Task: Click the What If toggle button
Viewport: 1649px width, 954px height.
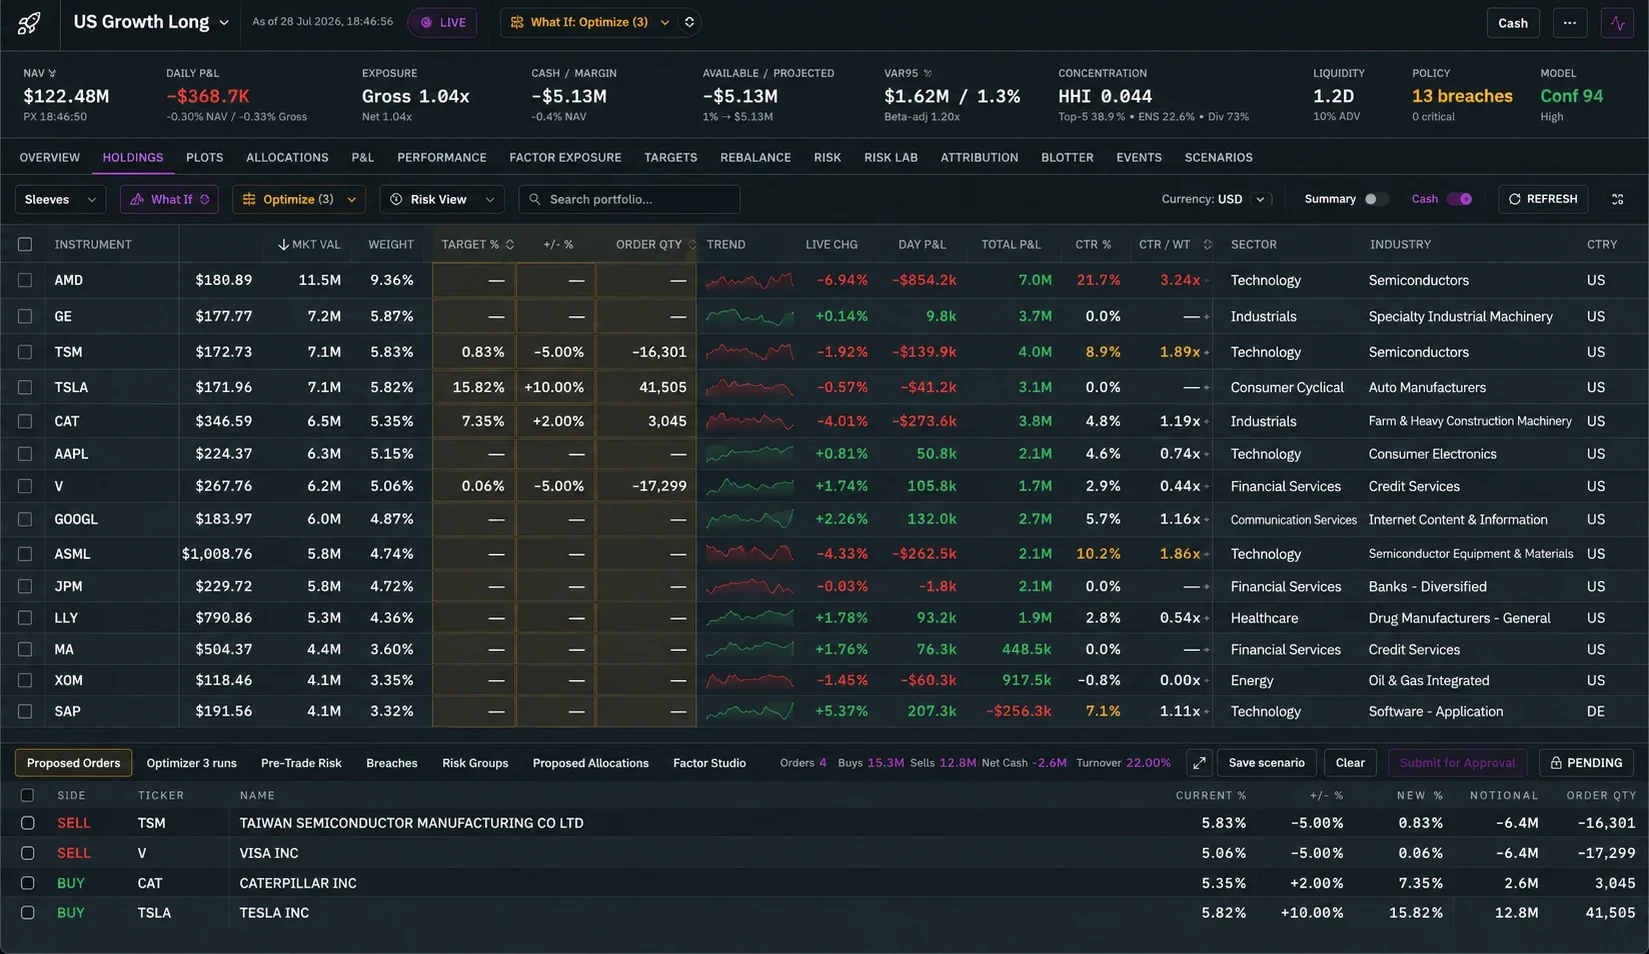Action: coord(169,199)
